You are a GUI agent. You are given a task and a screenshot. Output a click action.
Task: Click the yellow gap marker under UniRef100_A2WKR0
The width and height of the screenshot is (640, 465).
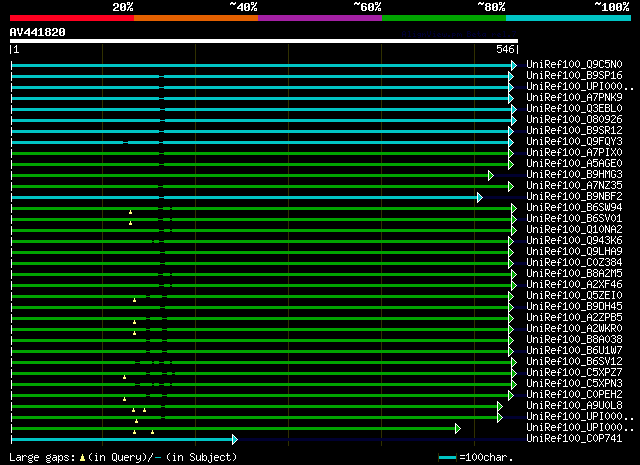134,333
